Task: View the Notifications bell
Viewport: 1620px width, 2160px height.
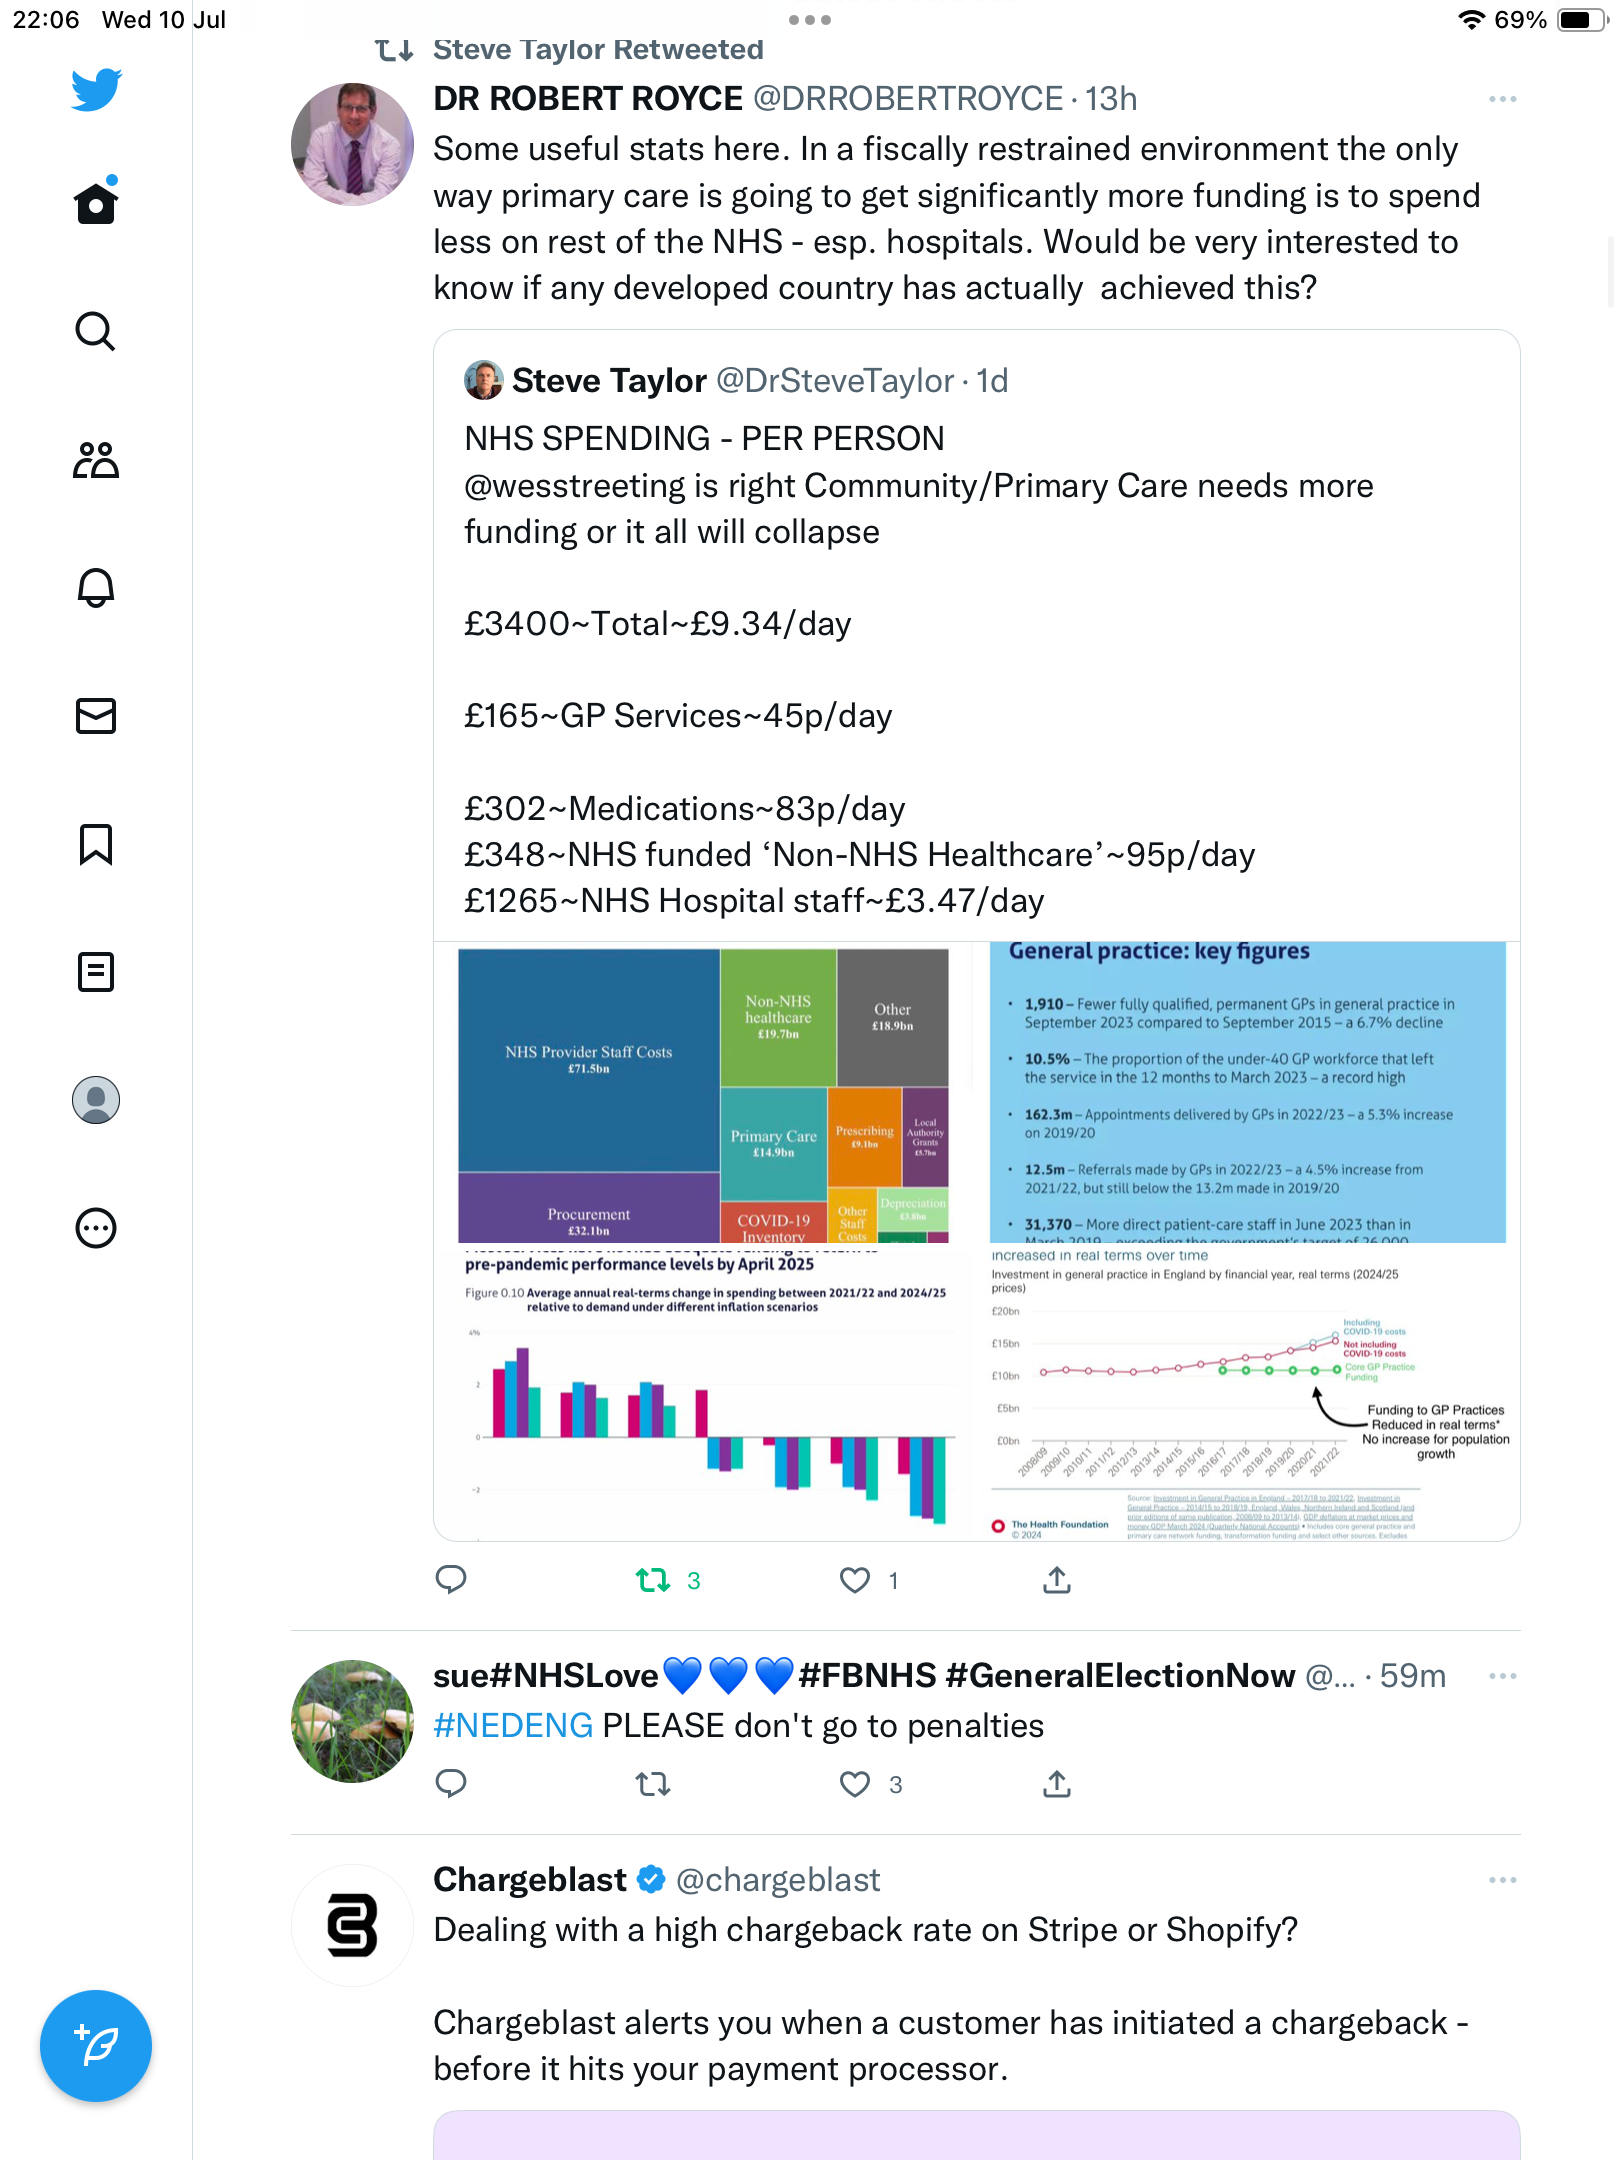Action: coord(96,588)
